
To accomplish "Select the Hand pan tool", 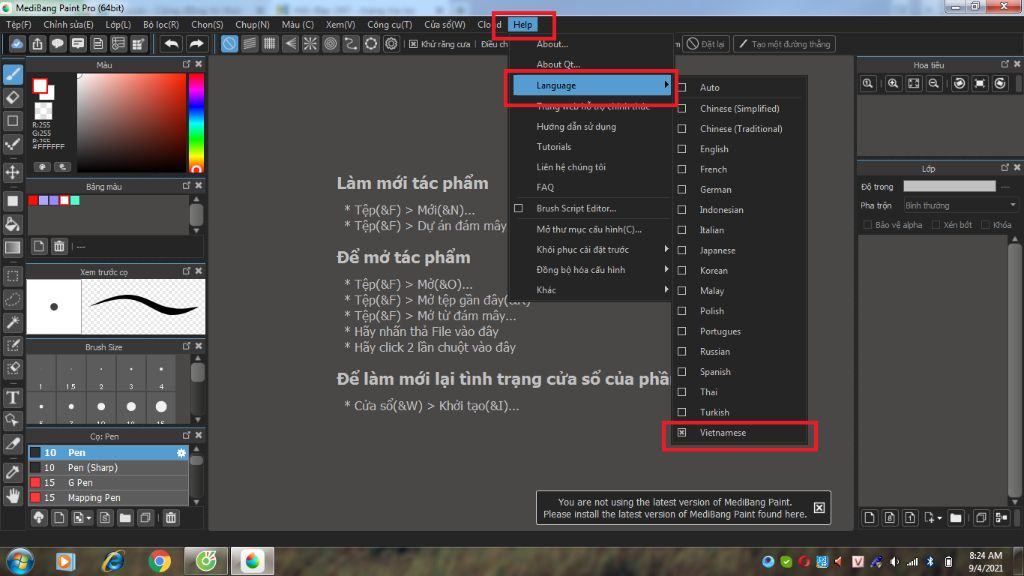I will (12, 496).
